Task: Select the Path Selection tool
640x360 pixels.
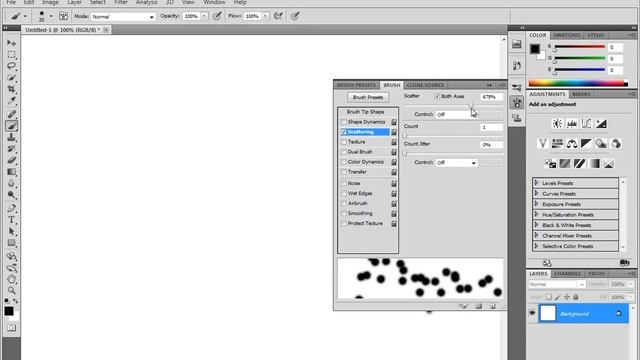Action: click(x=11, y=231)
